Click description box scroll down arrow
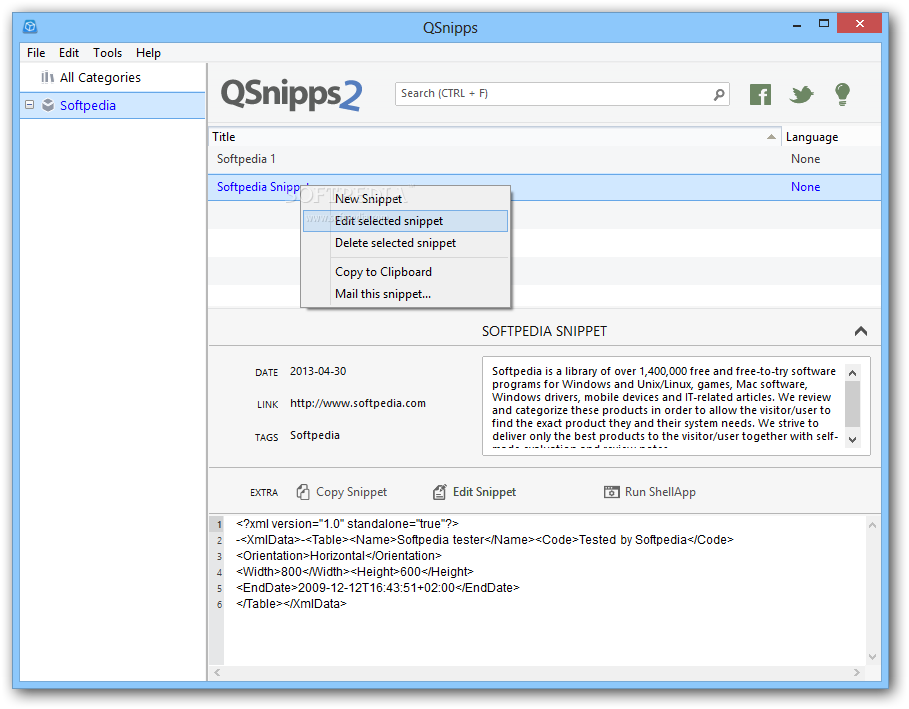The height and width of the screenshot is (709, 909). pyautogui.click(x=852, y=439)
